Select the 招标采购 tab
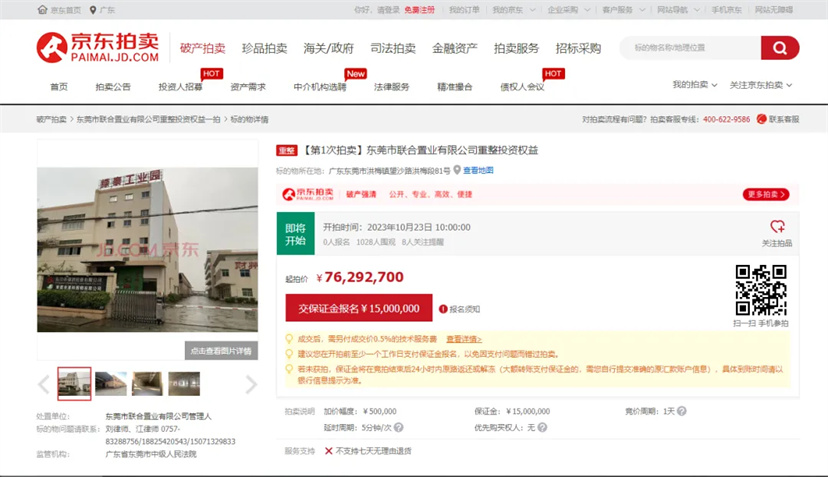The height and width of the screenshot is (477, 828). click(x=578, y=48)
